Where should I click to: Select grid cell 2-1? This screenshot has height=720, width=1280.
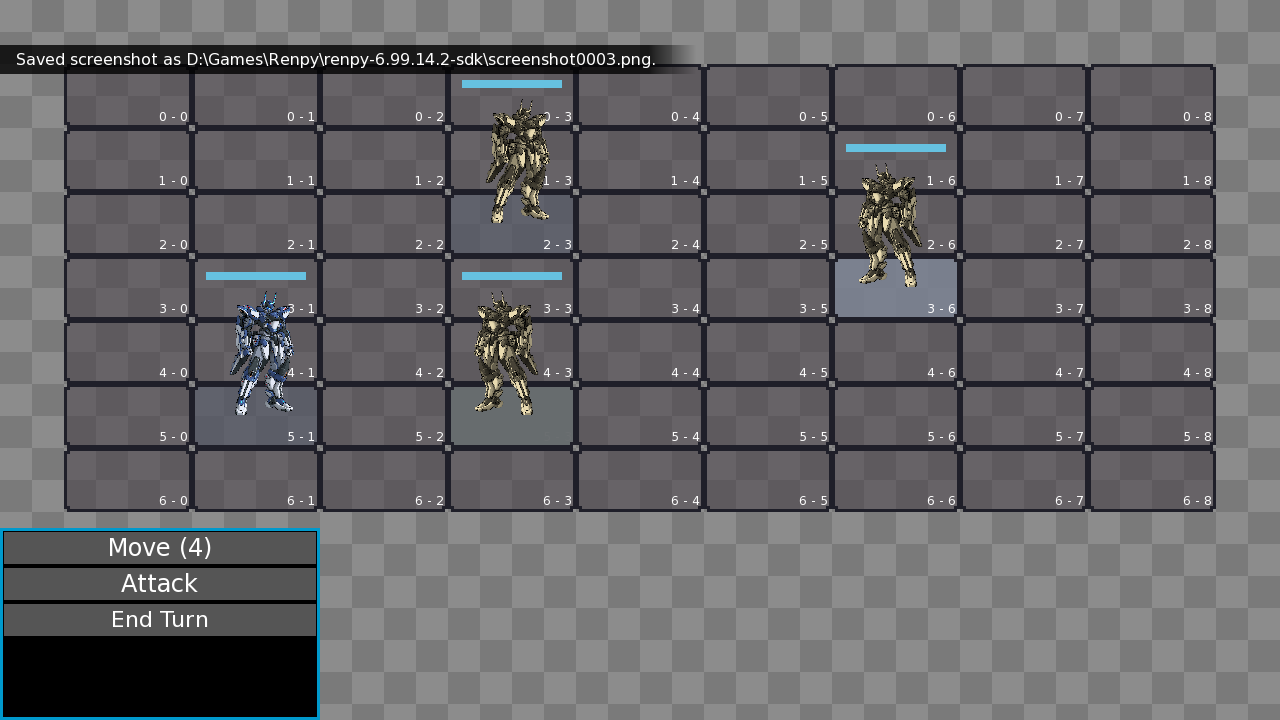(x=256, y=224)
